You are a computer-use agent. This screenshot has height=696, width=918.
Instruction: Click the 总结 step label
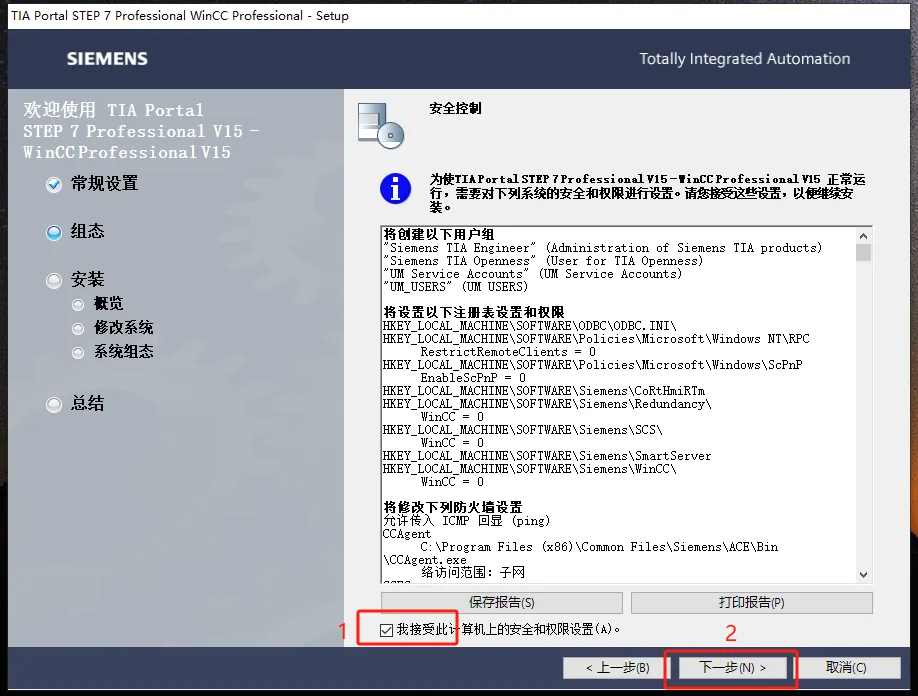(x=87, y=403)
